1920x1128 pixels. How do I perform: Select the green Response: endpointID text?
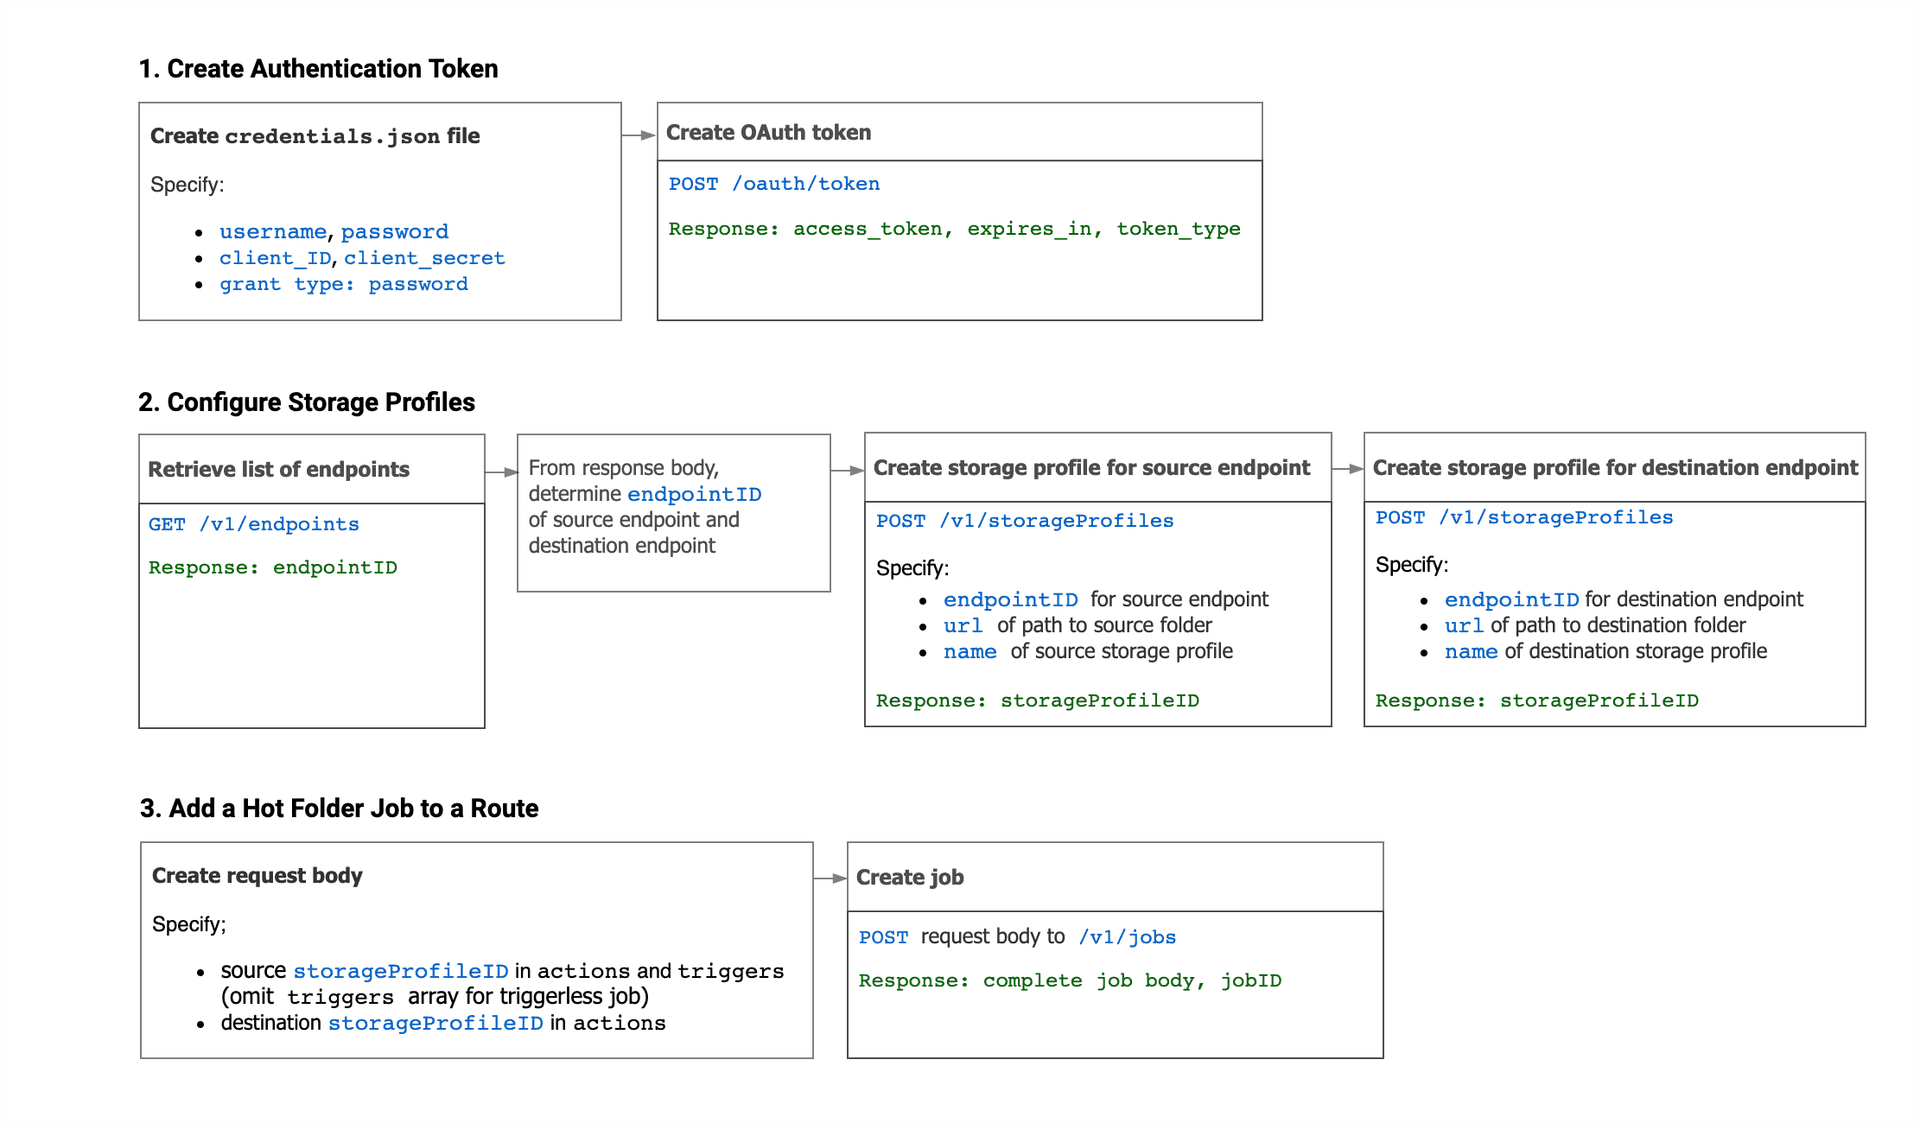tap(272, 567)
